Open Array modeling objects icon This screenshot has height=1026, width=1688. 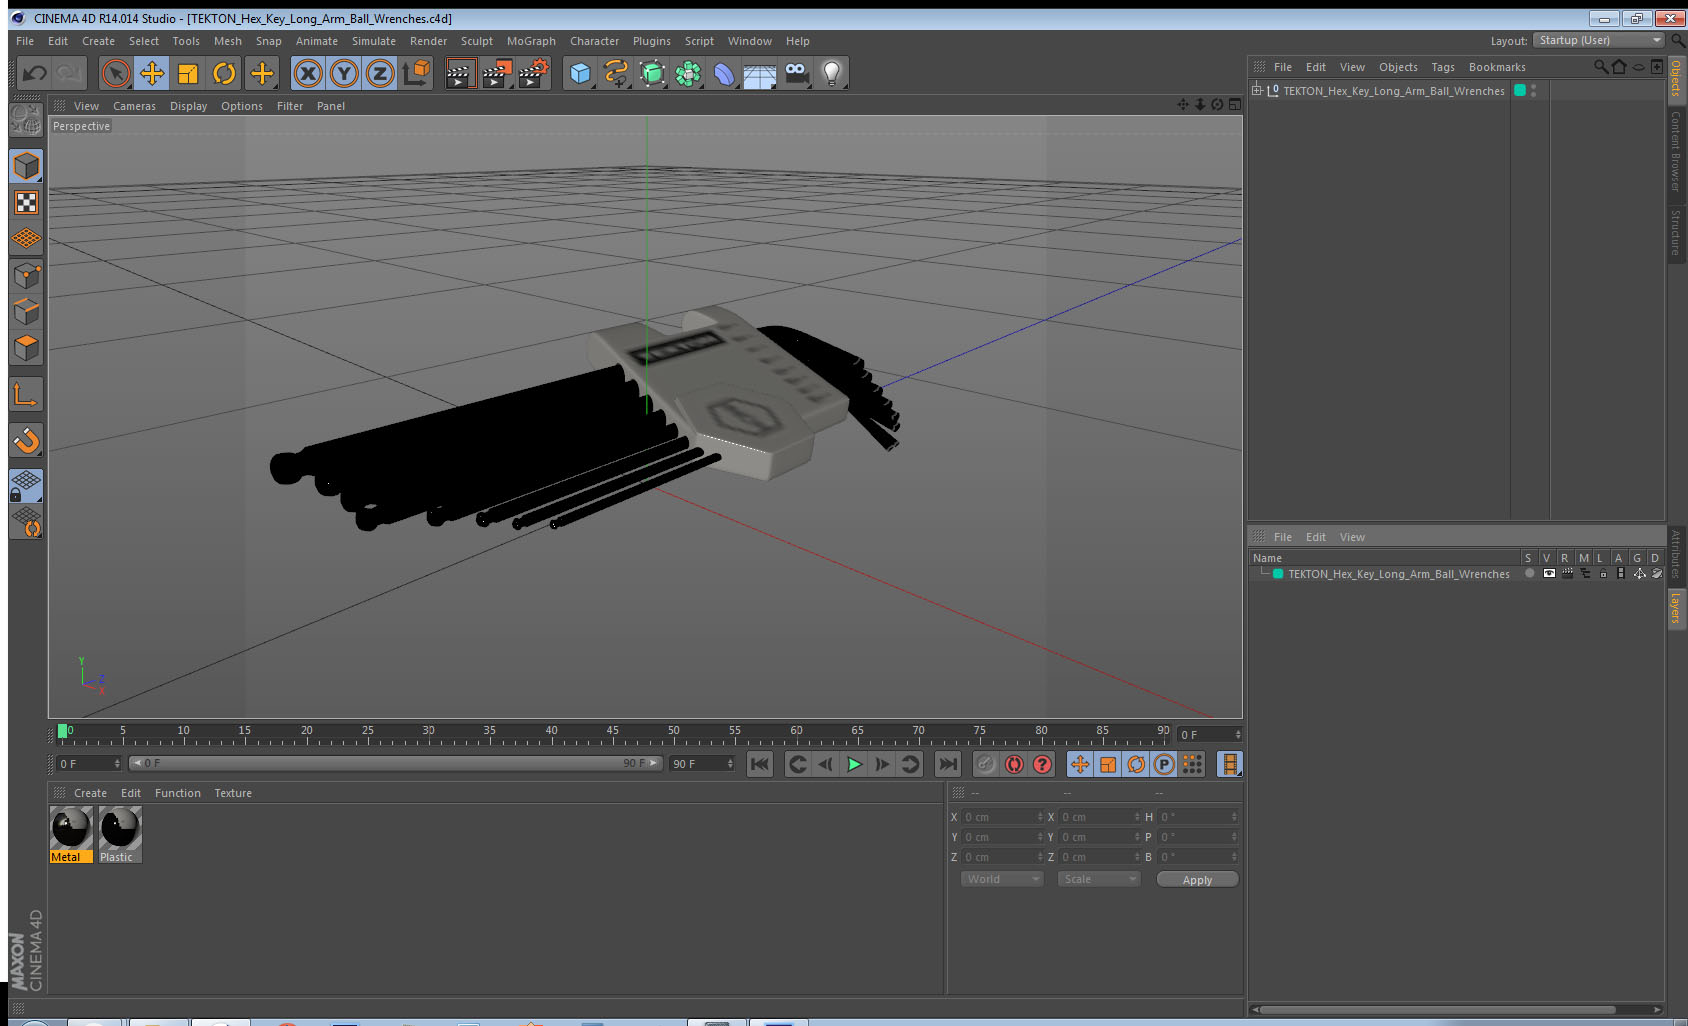coord(688,73)
